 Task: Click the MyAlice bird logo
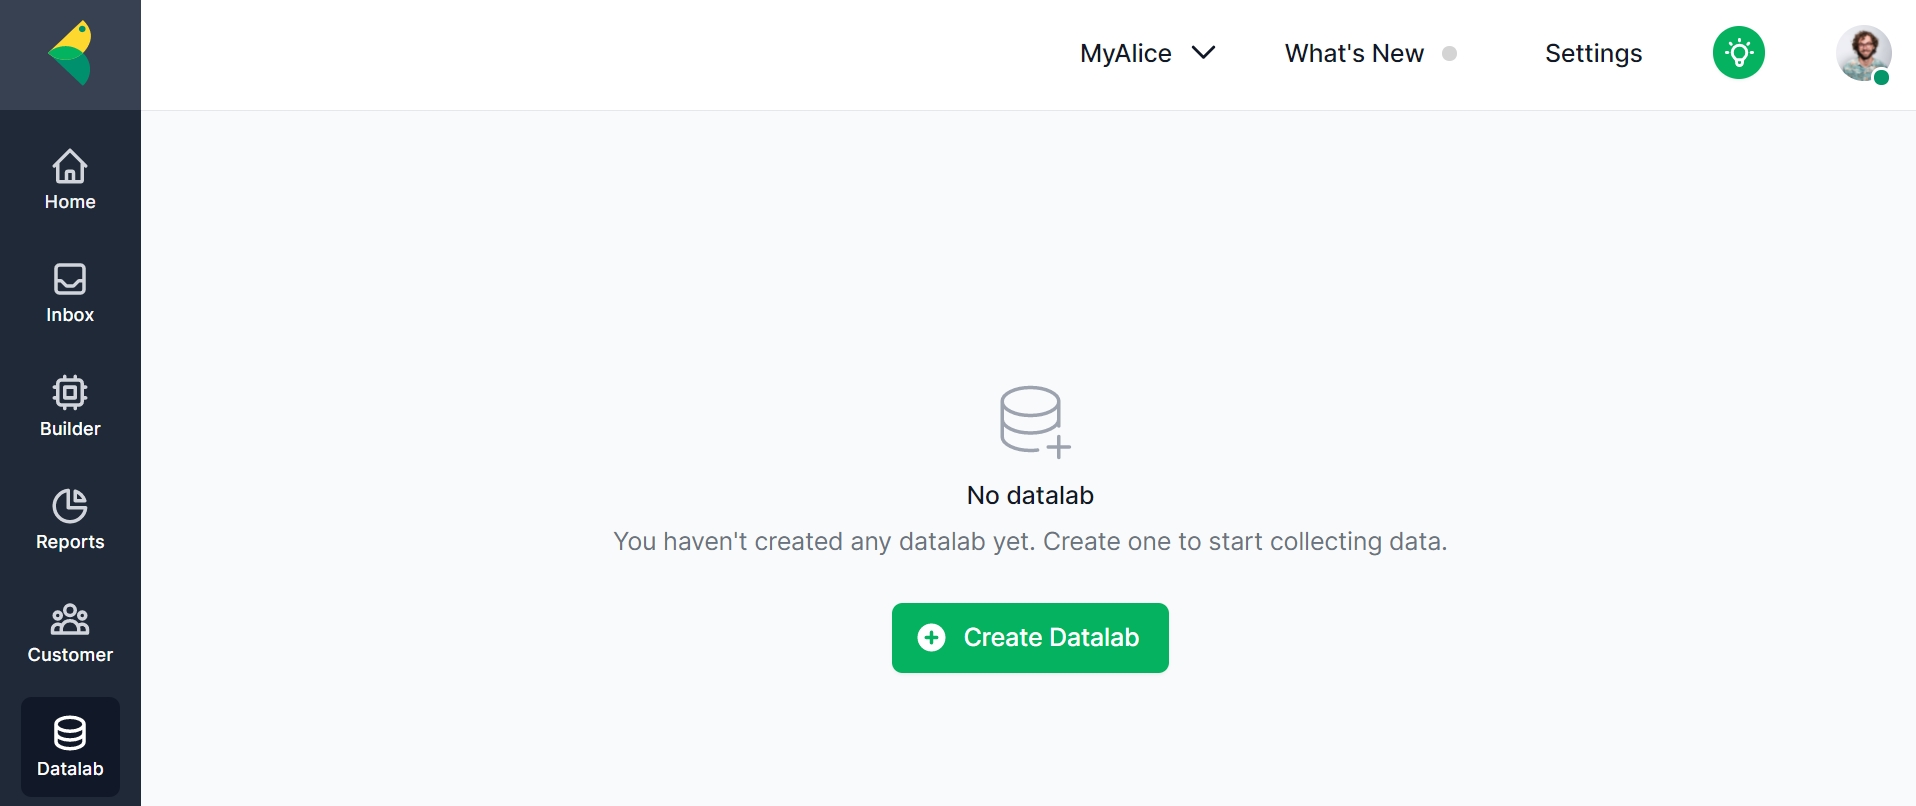pos(70,53)
